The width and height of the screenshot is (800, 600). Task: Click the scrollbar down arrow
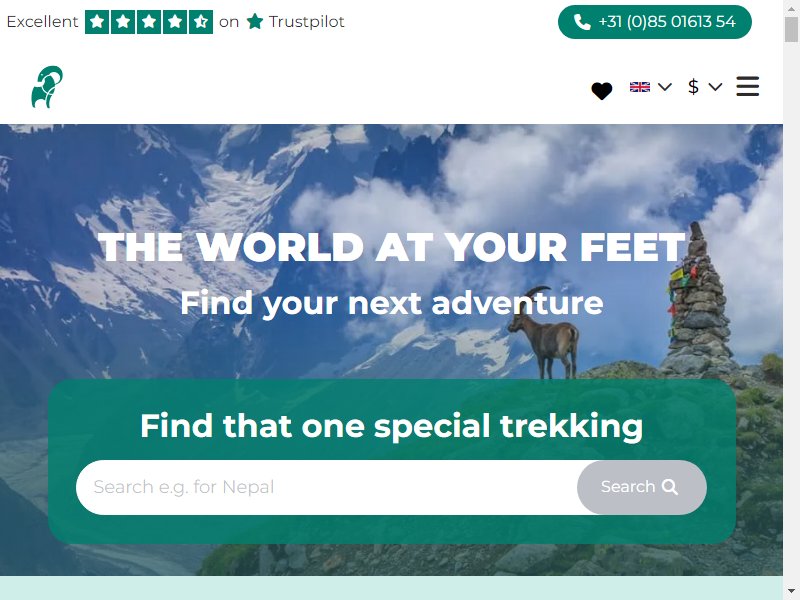point(791,594)
